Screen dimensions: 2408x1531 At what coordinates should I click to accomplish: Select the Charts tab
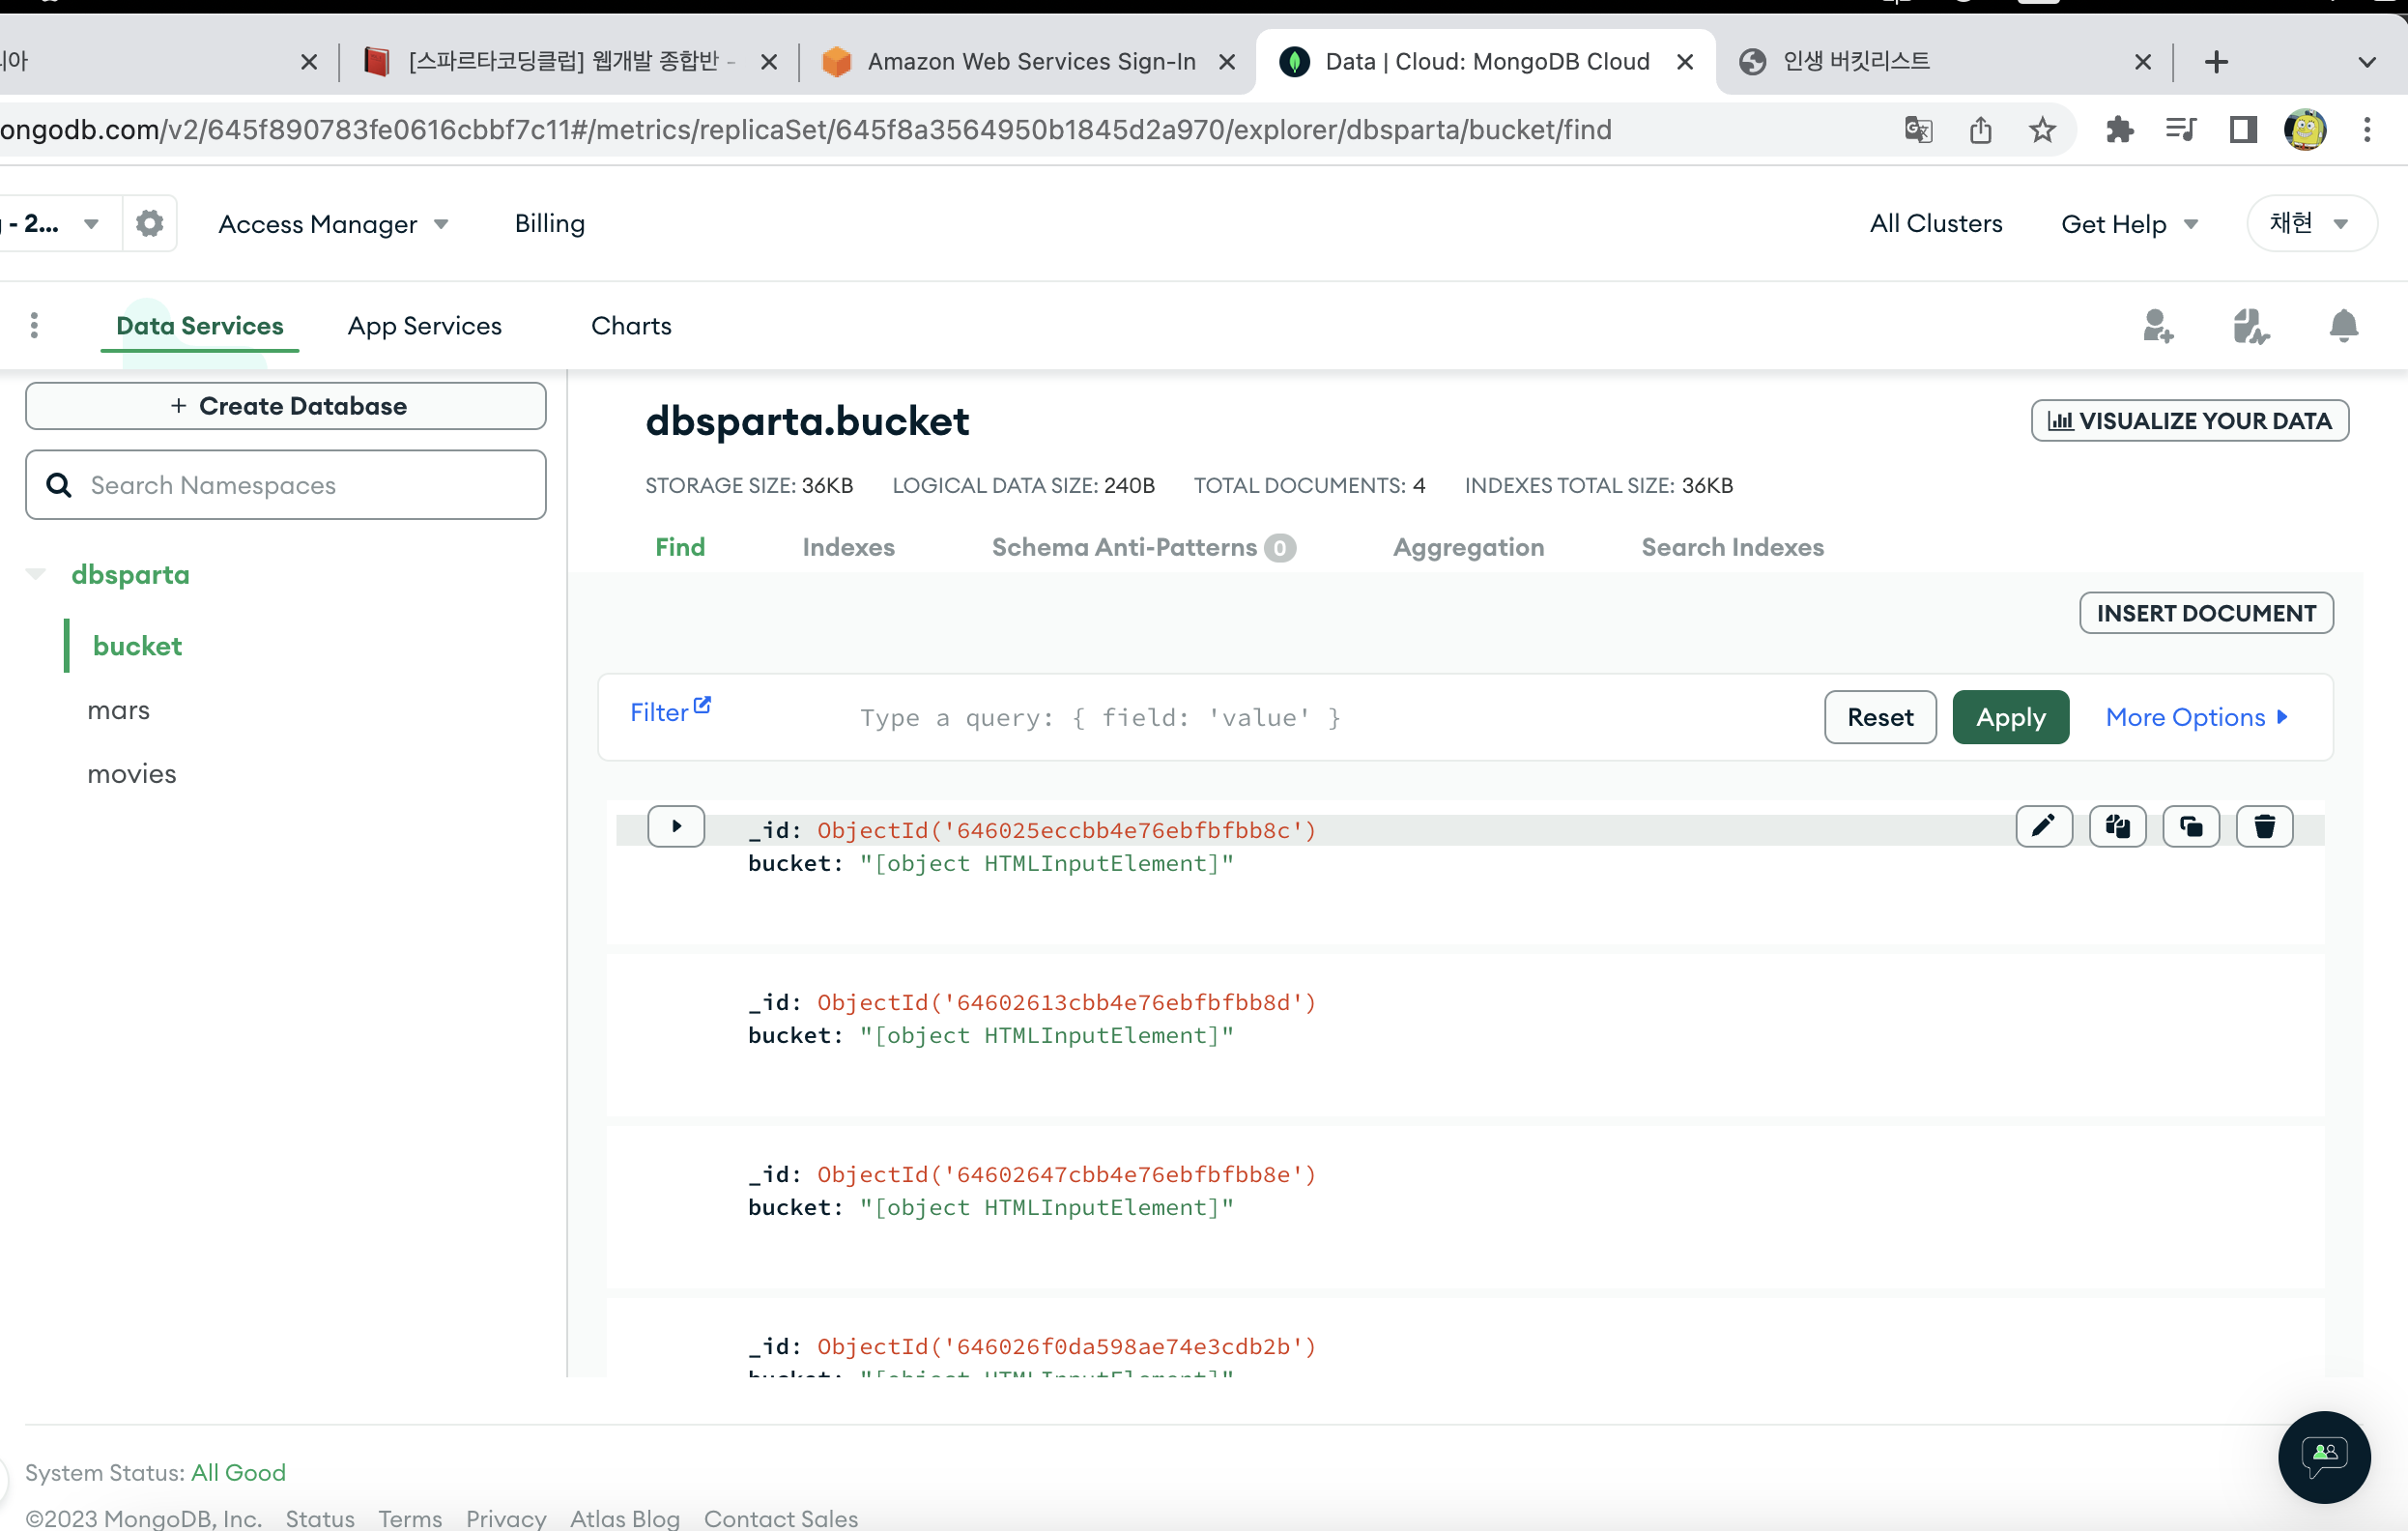pos(631,326)
